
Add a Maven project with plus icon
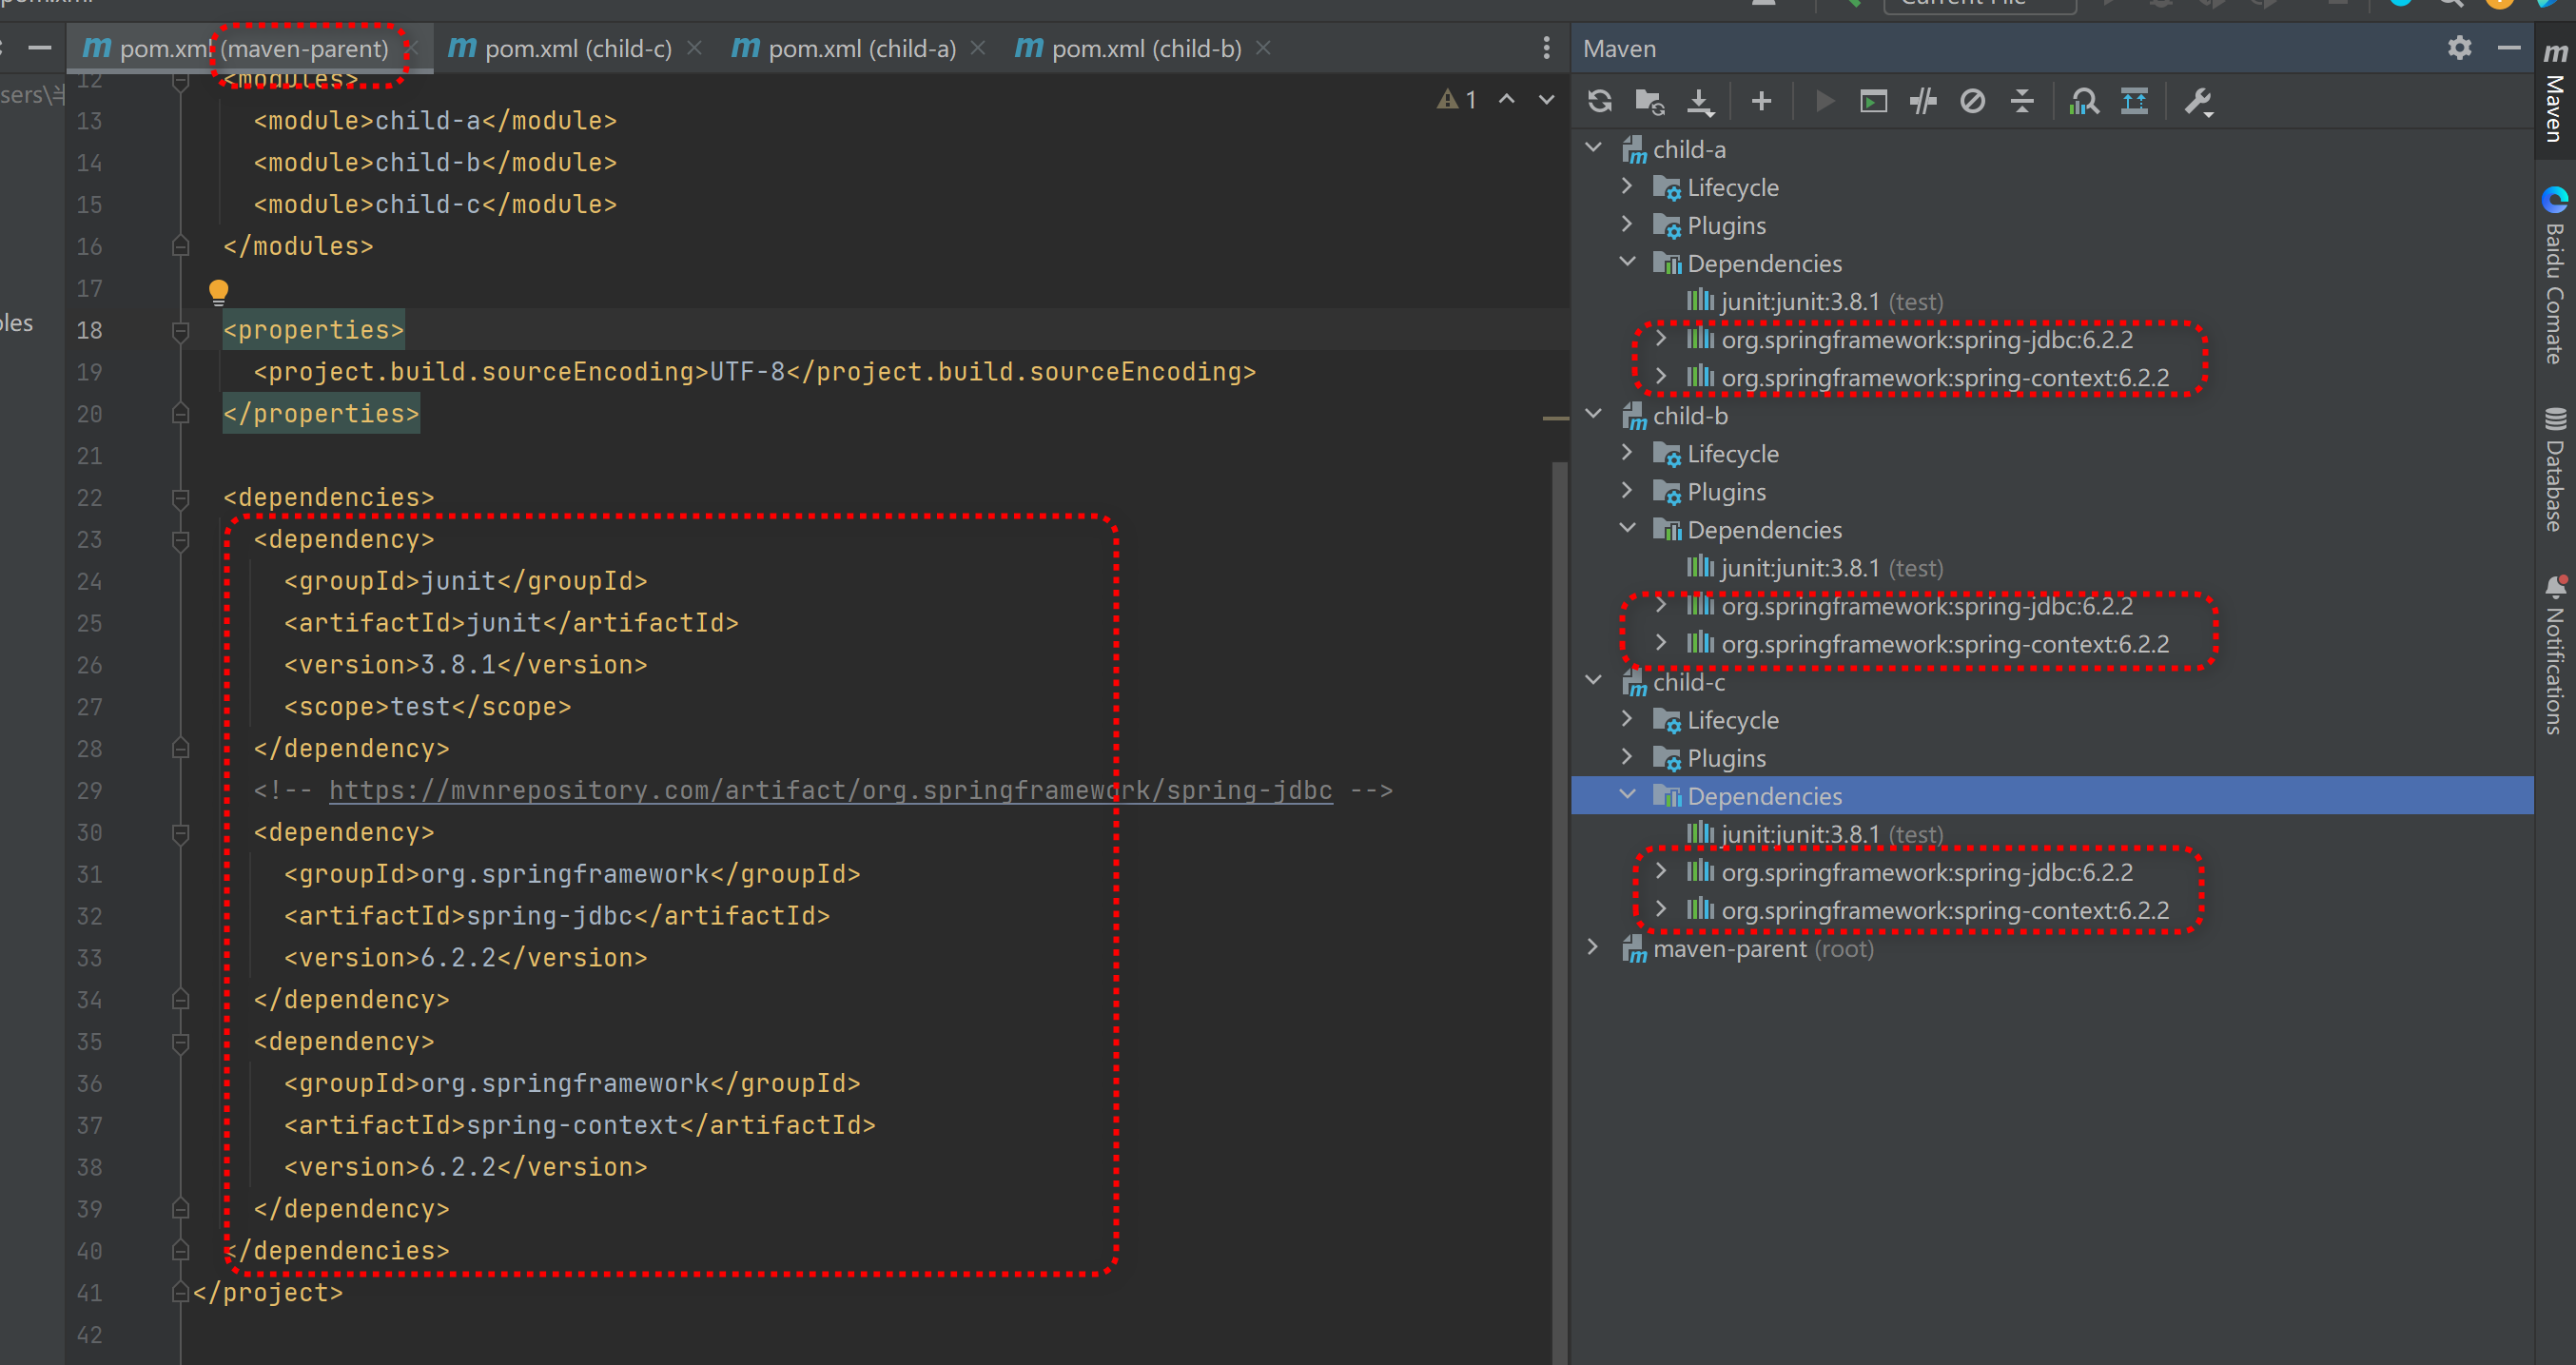pyautogui.click(x=1762, y=101)
